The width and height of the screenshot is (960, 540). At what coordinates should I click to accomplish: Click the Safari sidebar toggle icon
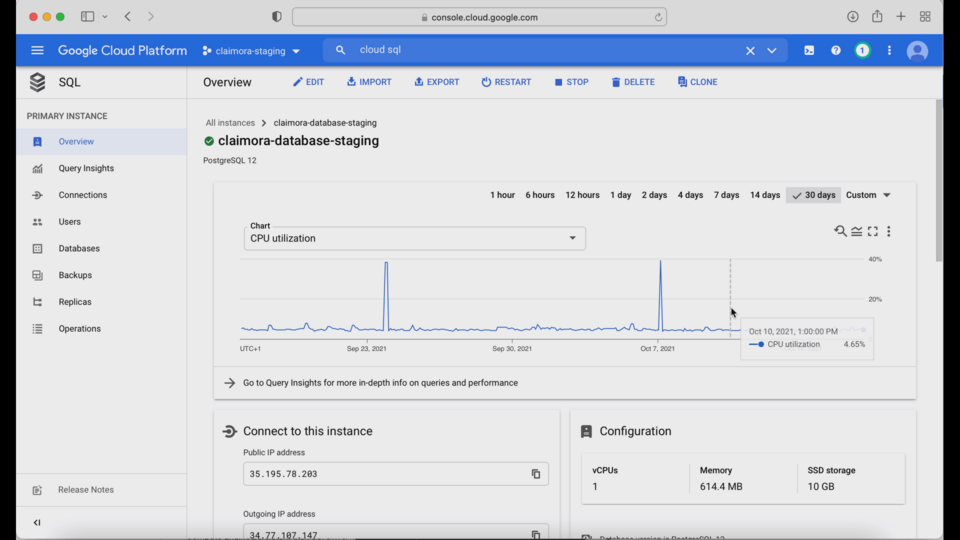point(88,17)
